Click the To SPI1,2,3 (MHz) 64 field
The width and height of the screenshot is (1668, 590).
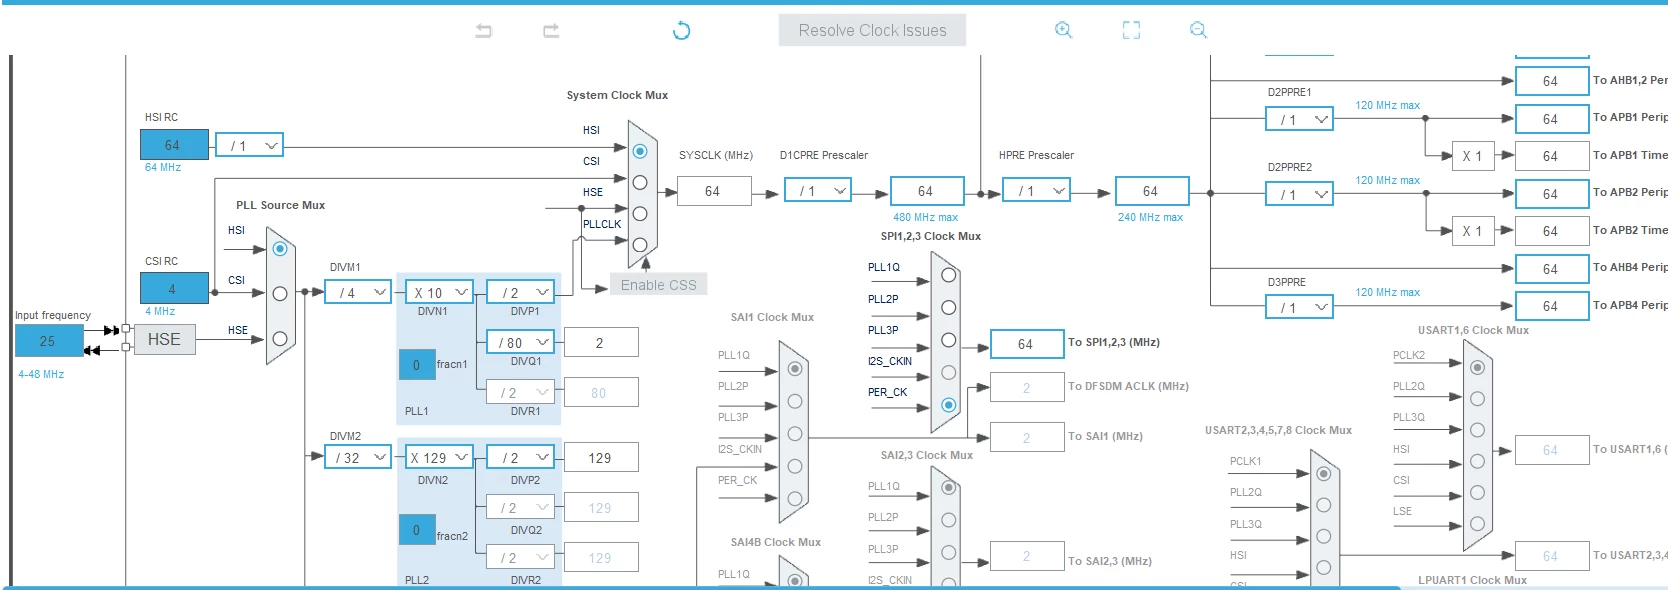[1027, 344]
